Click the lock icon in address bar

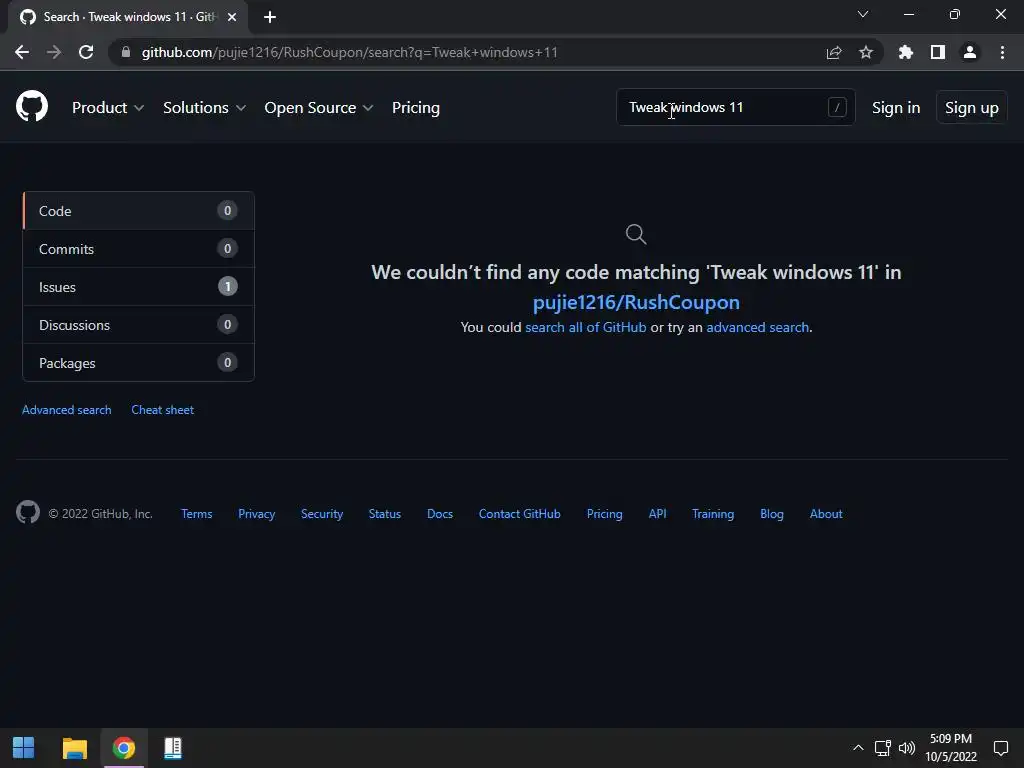126,52
